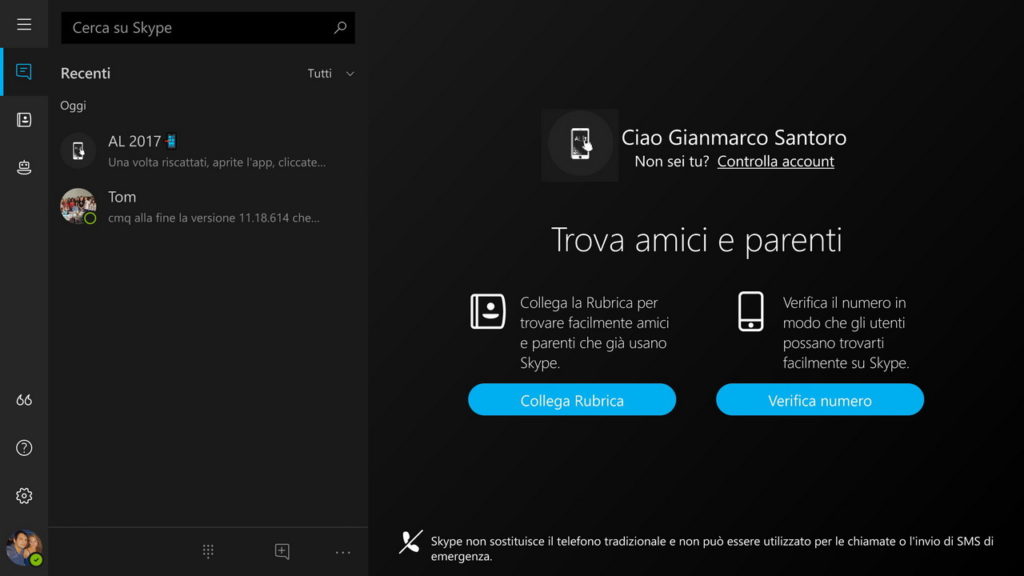Open the Recent chats tab in sidebar
The width and height of the screenshot is (1024, 576).
pyautogui.click(x=24, y=71)
